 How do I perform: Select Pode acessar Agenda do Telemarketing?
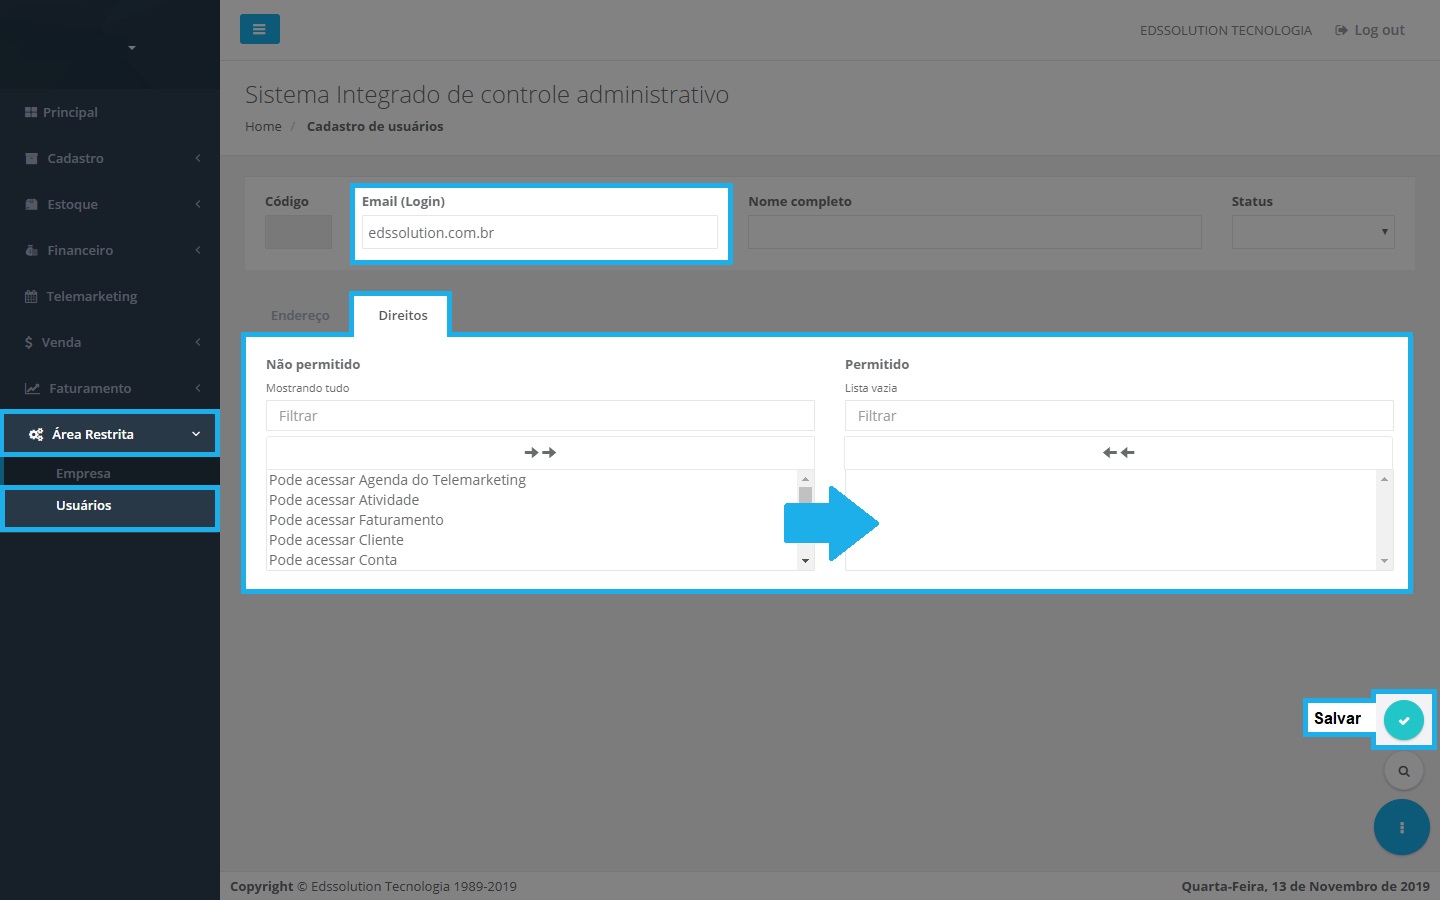click(397, 480)
